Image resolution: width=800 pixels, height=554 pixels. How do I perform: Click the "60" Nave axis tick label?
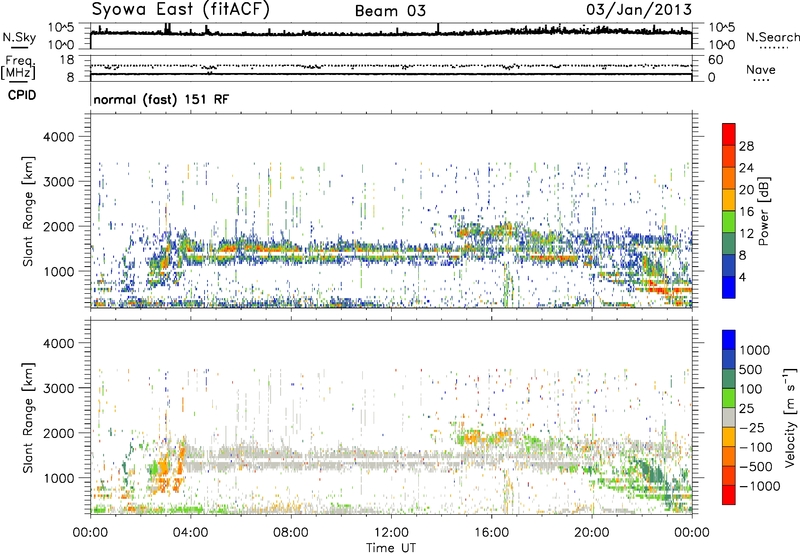tap(715, 60)
